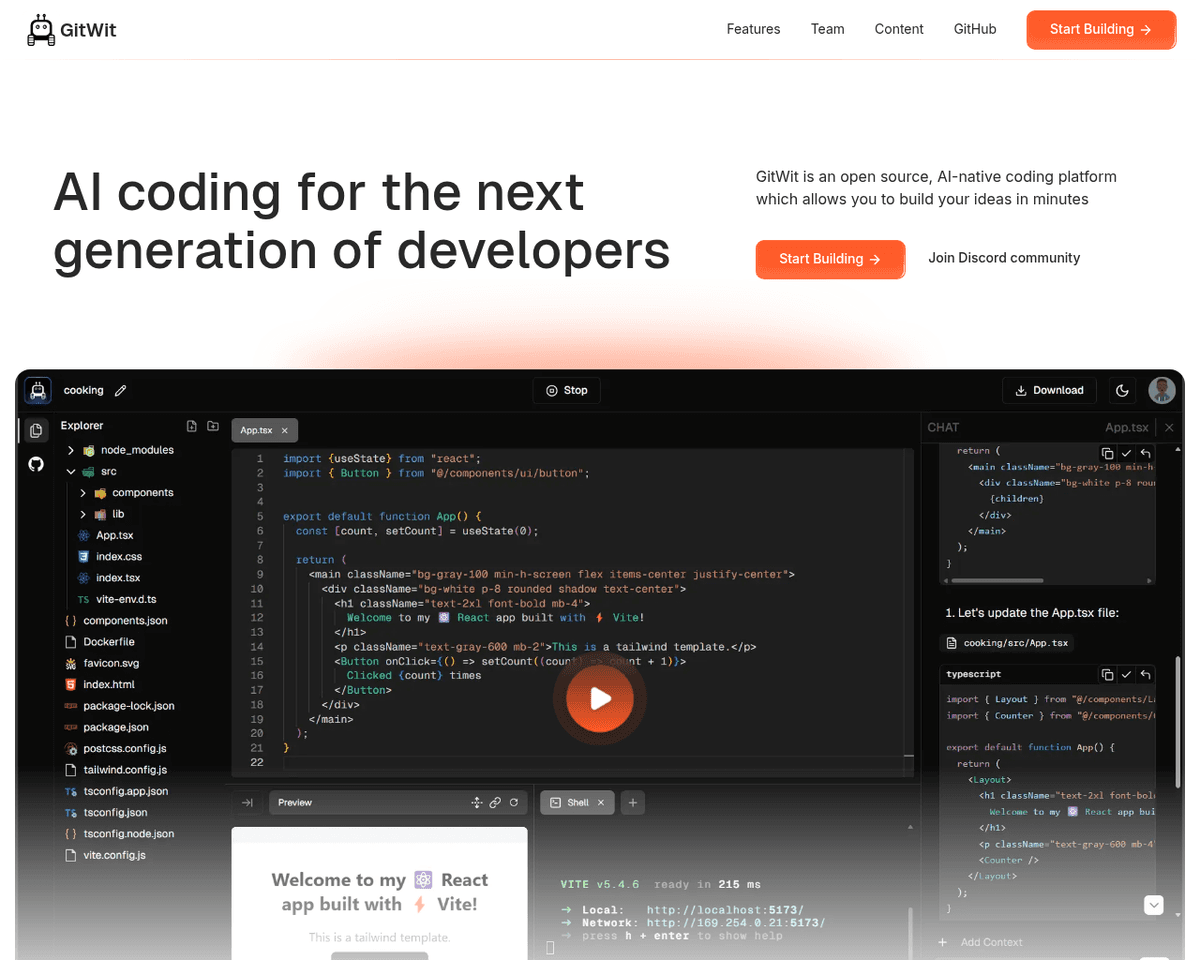Click the link icon in the Preview bar
The image size is (1200, 960).
coord(495,802)
